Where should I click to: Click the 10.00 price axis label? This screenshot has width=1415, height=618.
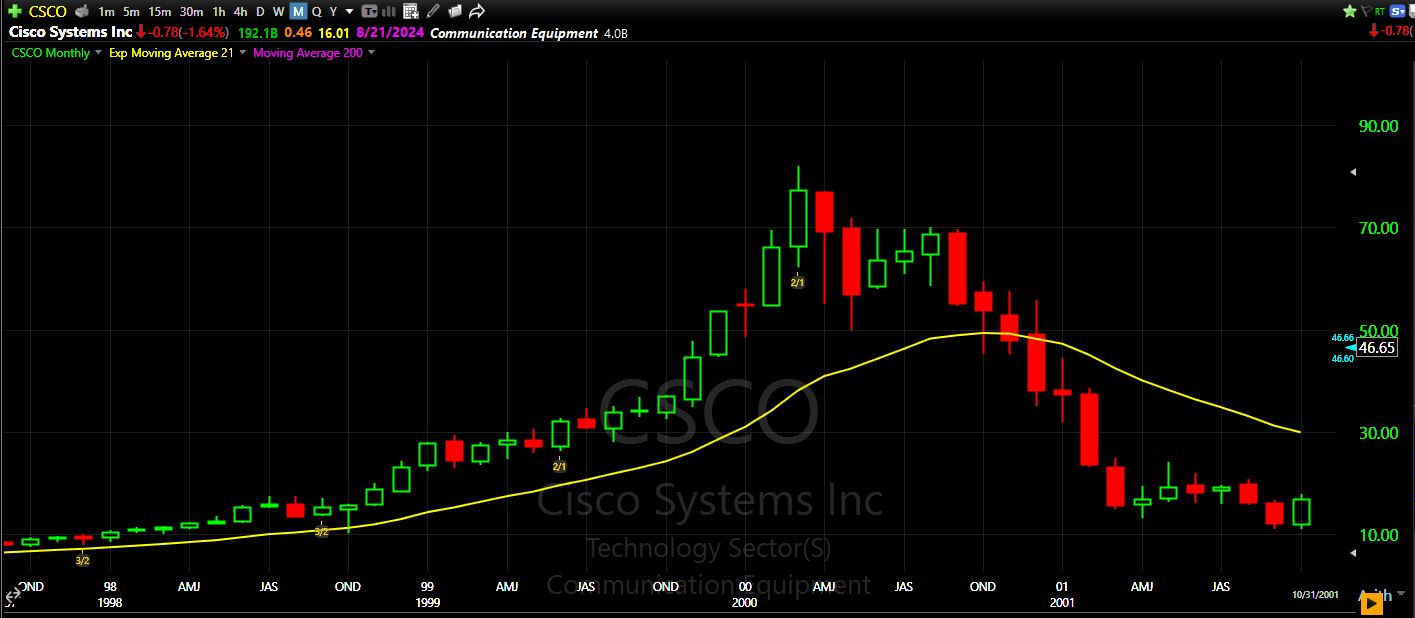(1377, 535)
